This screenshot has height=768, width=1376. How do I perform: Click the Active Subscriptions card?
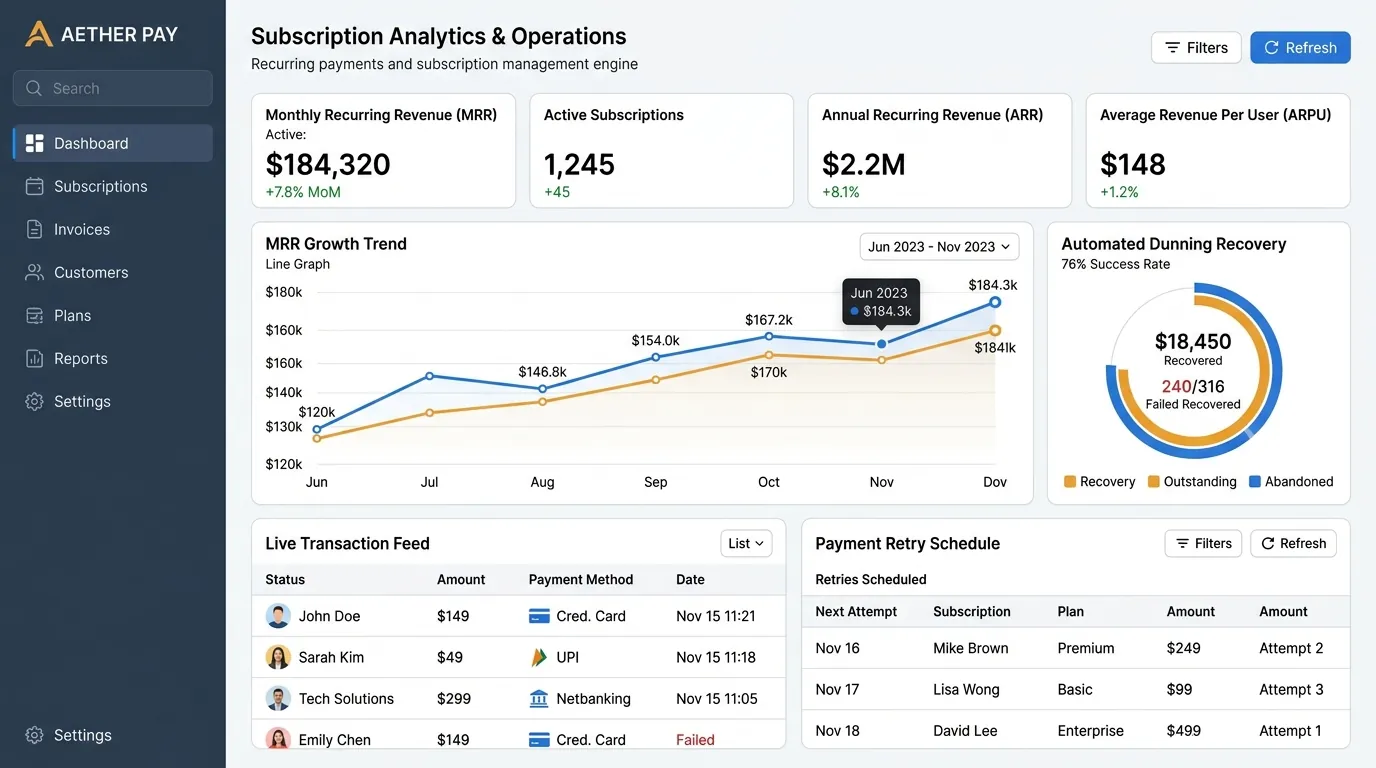coord(661,151)
